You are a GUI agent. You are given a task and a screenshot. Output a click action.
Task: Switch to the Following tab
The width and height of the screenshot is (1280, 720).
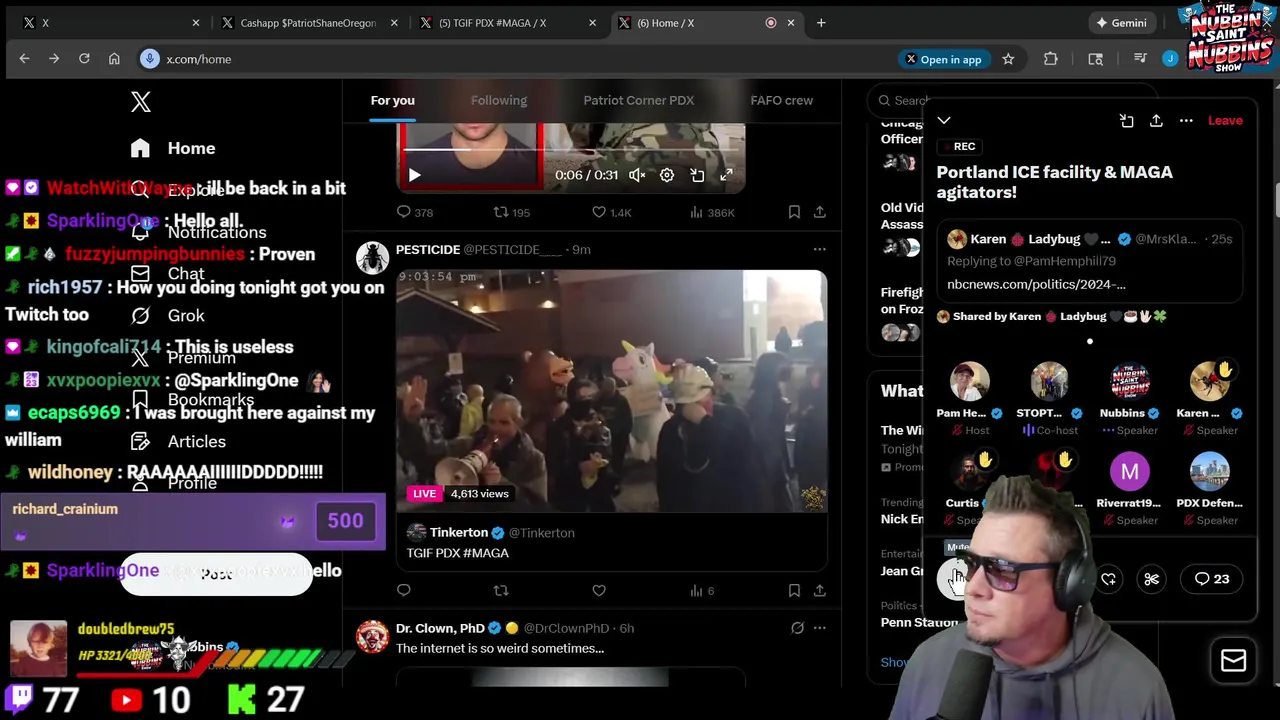499,101
